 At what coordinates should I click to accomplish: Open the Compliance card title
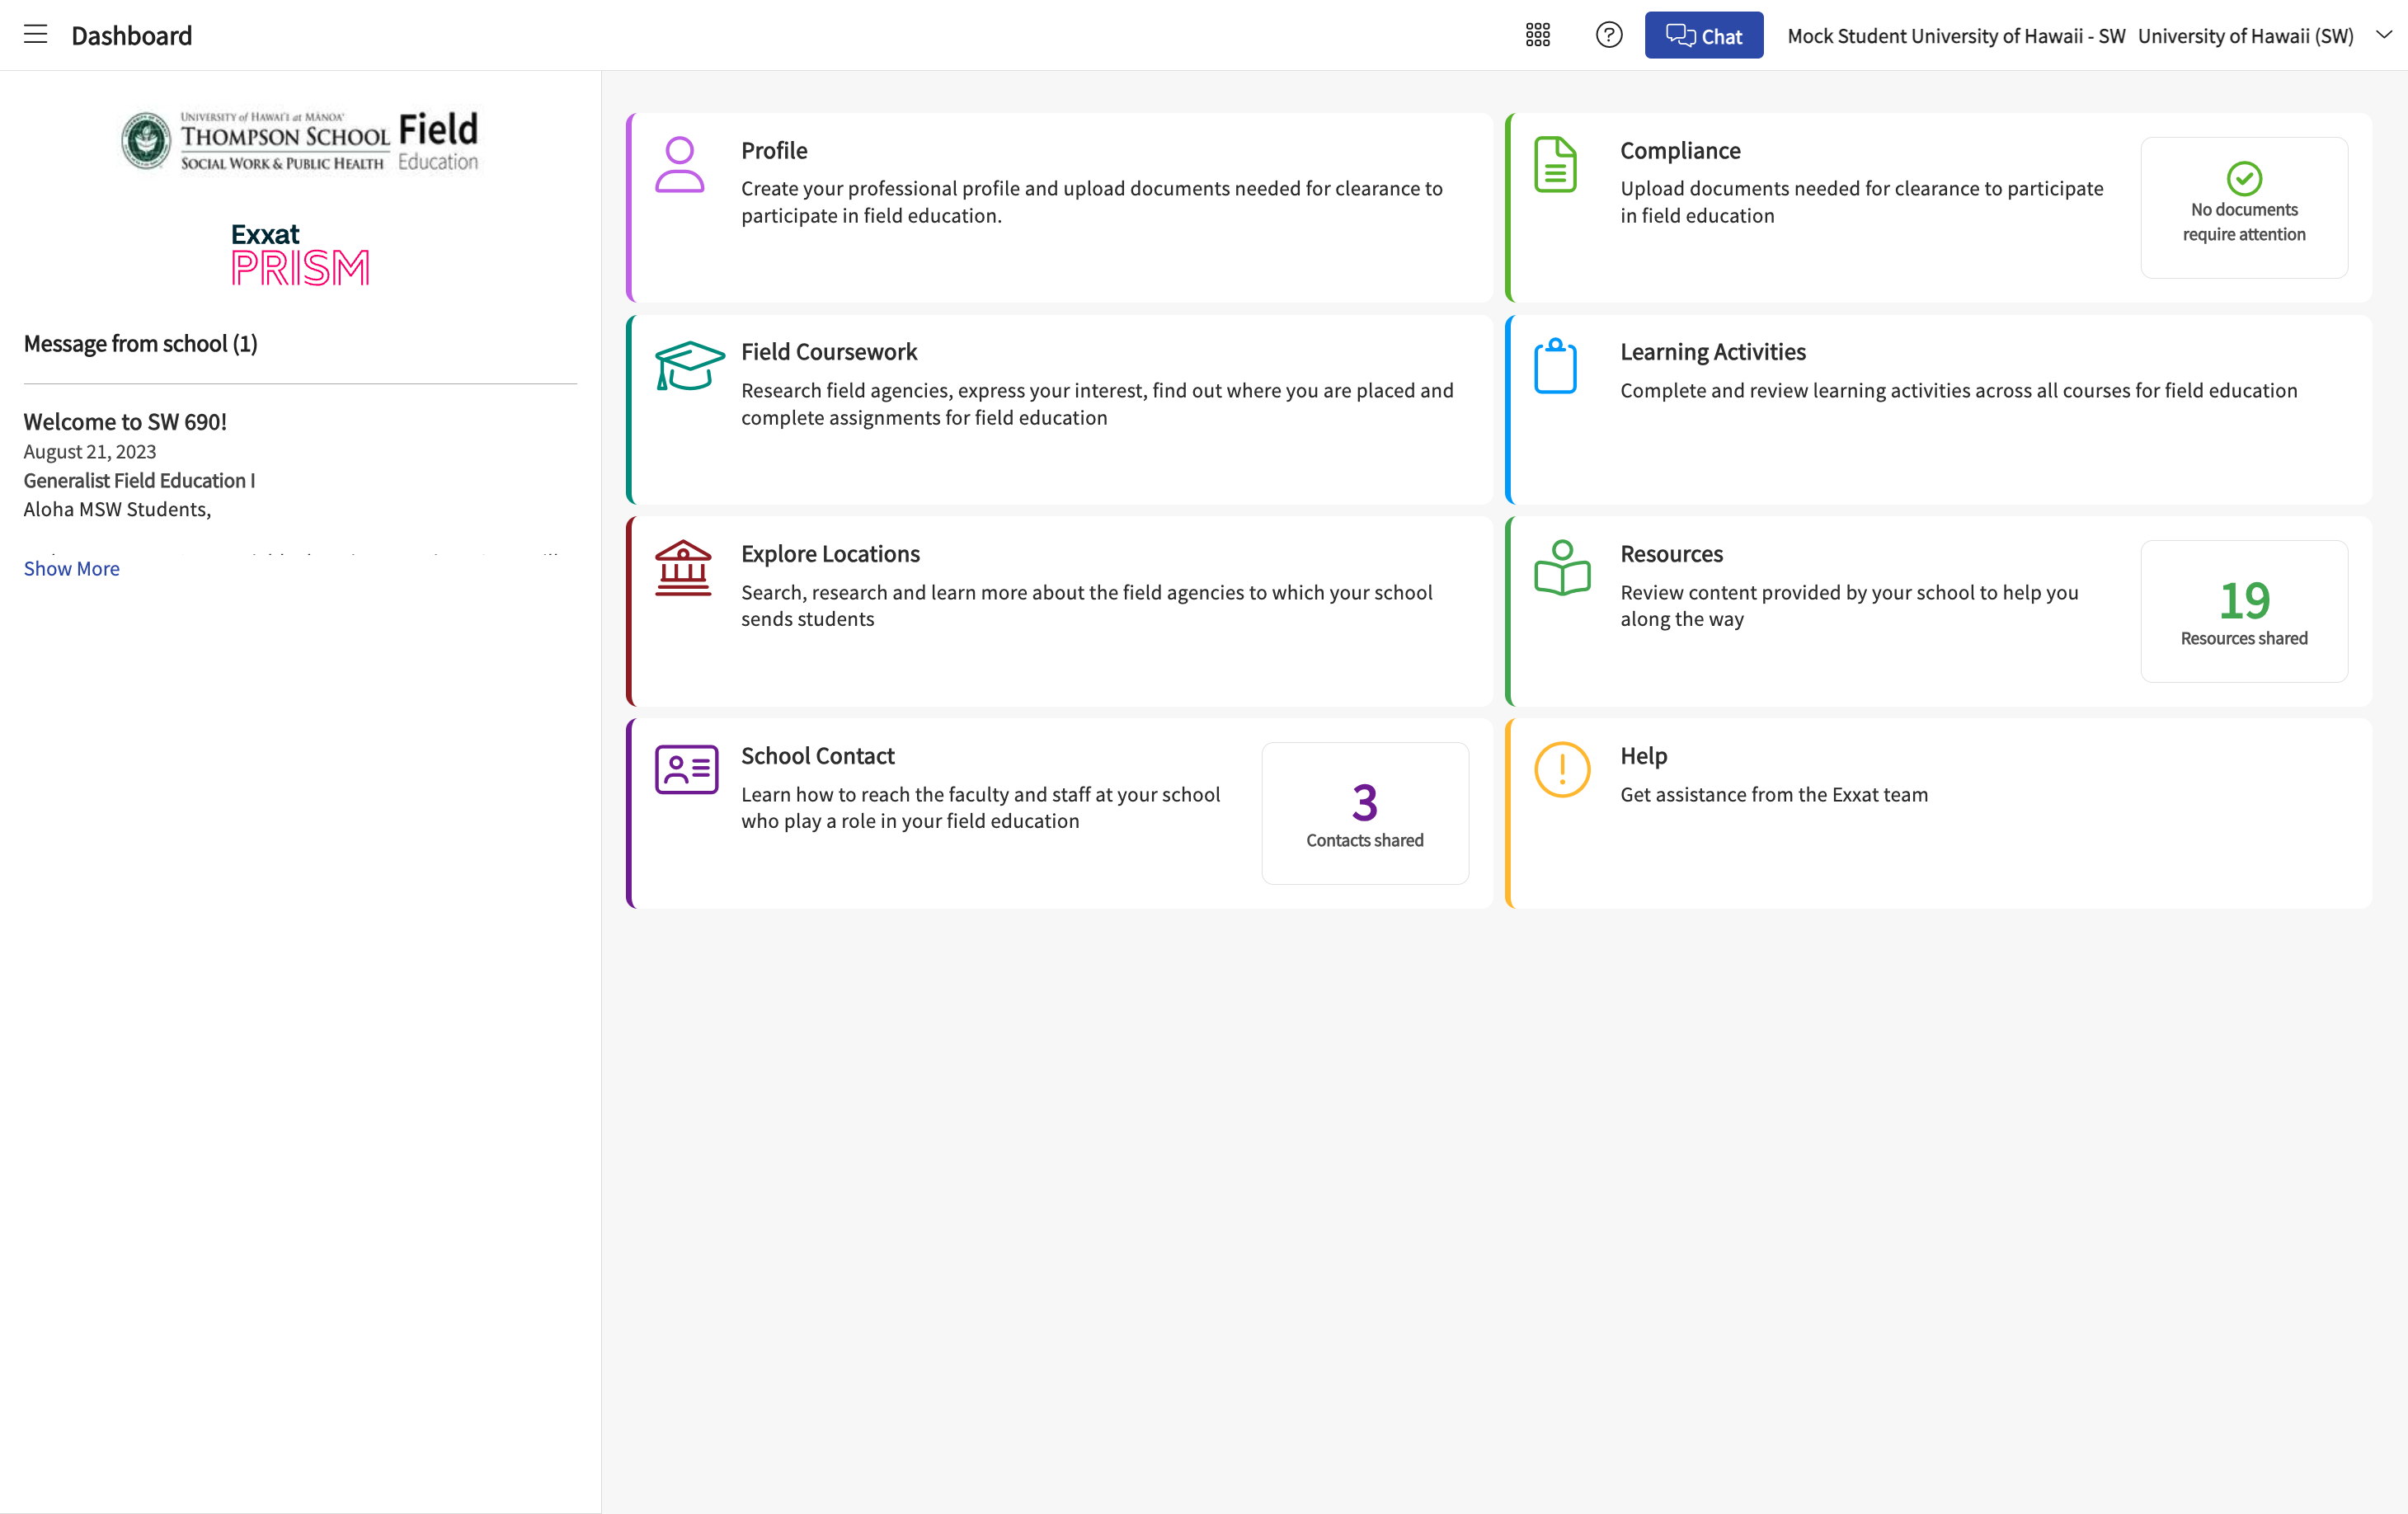click(1680, 151)
